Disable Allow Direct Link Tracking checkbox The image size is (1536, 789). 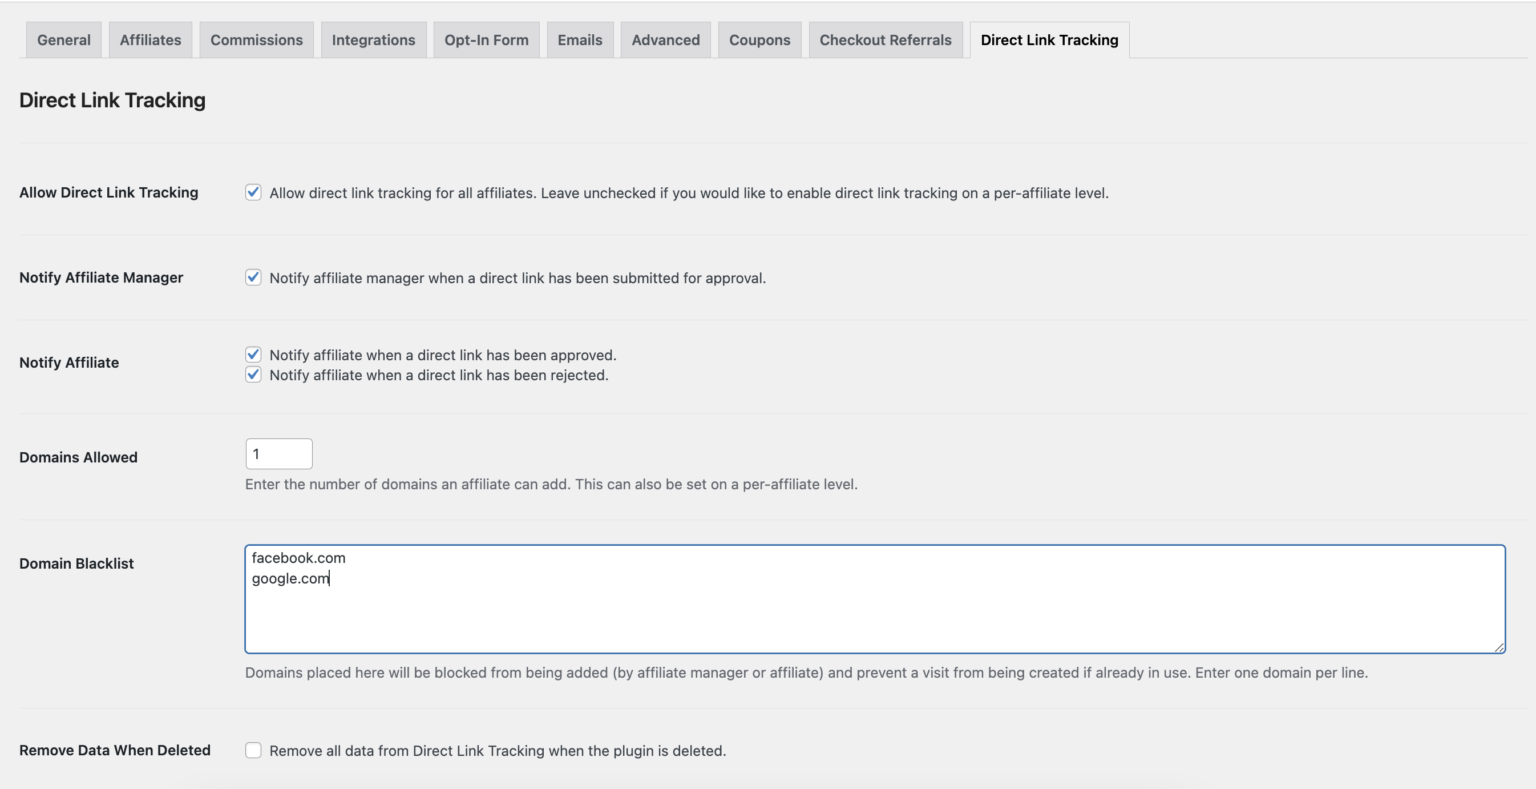coord(253,191)
